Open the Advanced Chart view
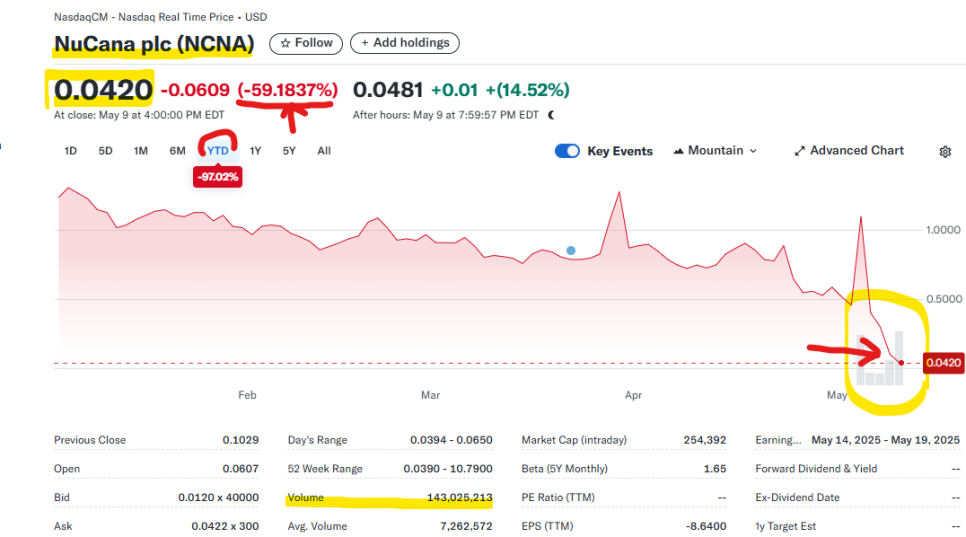This screenshot has height=537, width=966. pos(849,151)
